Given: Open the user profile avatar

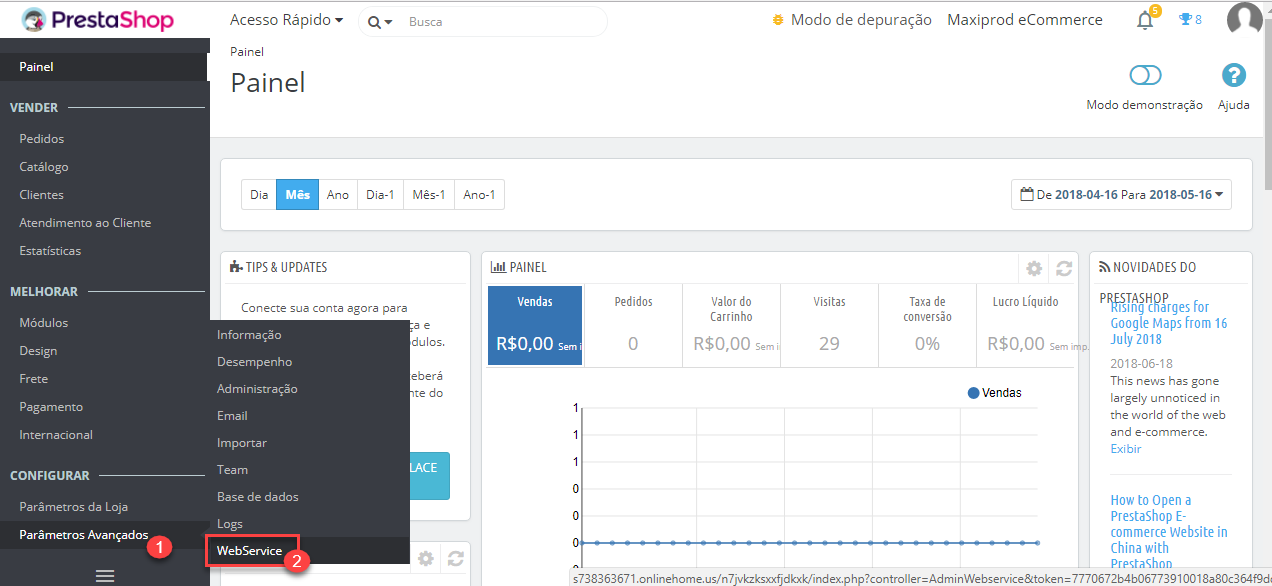Looking at the screenshot, I should (x=1244, y=20).
